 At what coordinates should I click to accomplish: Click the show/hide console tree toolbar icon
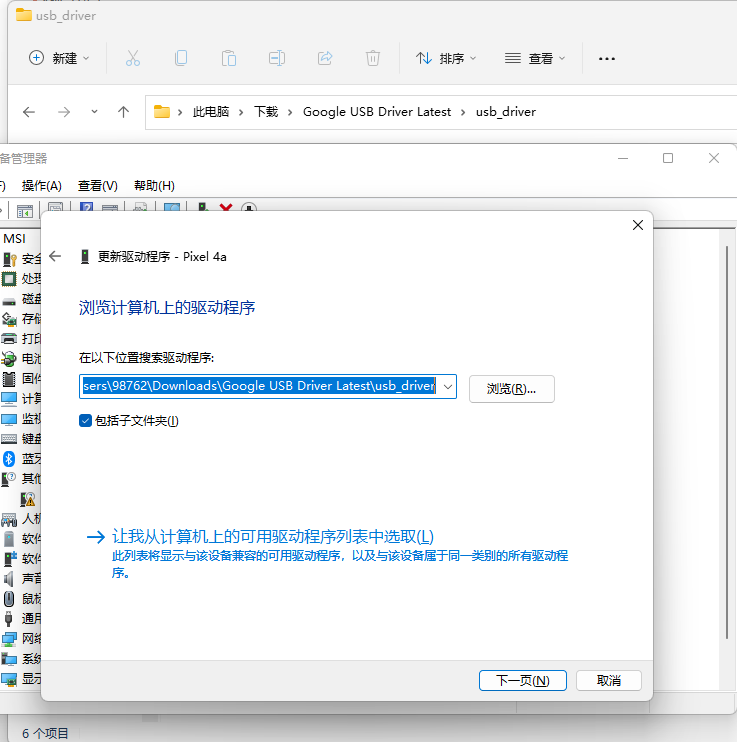click(x=25, y=211)
